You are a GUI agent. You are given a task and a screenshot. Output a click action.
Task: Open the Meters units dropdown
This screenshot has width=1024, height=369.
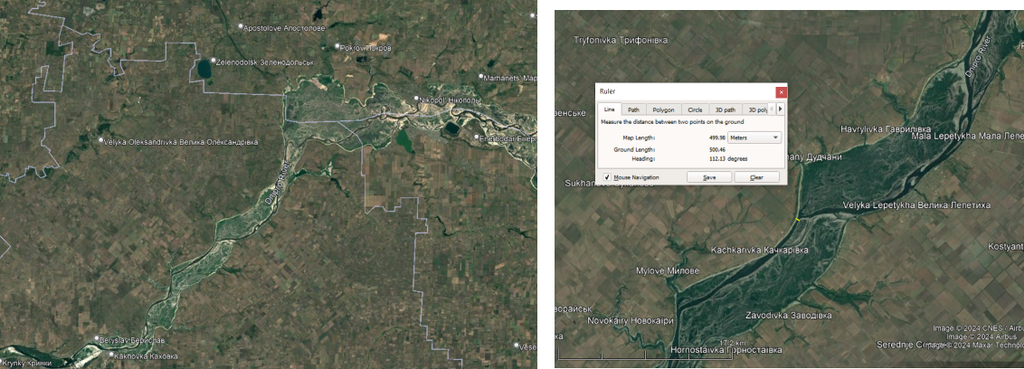(754, 138)
